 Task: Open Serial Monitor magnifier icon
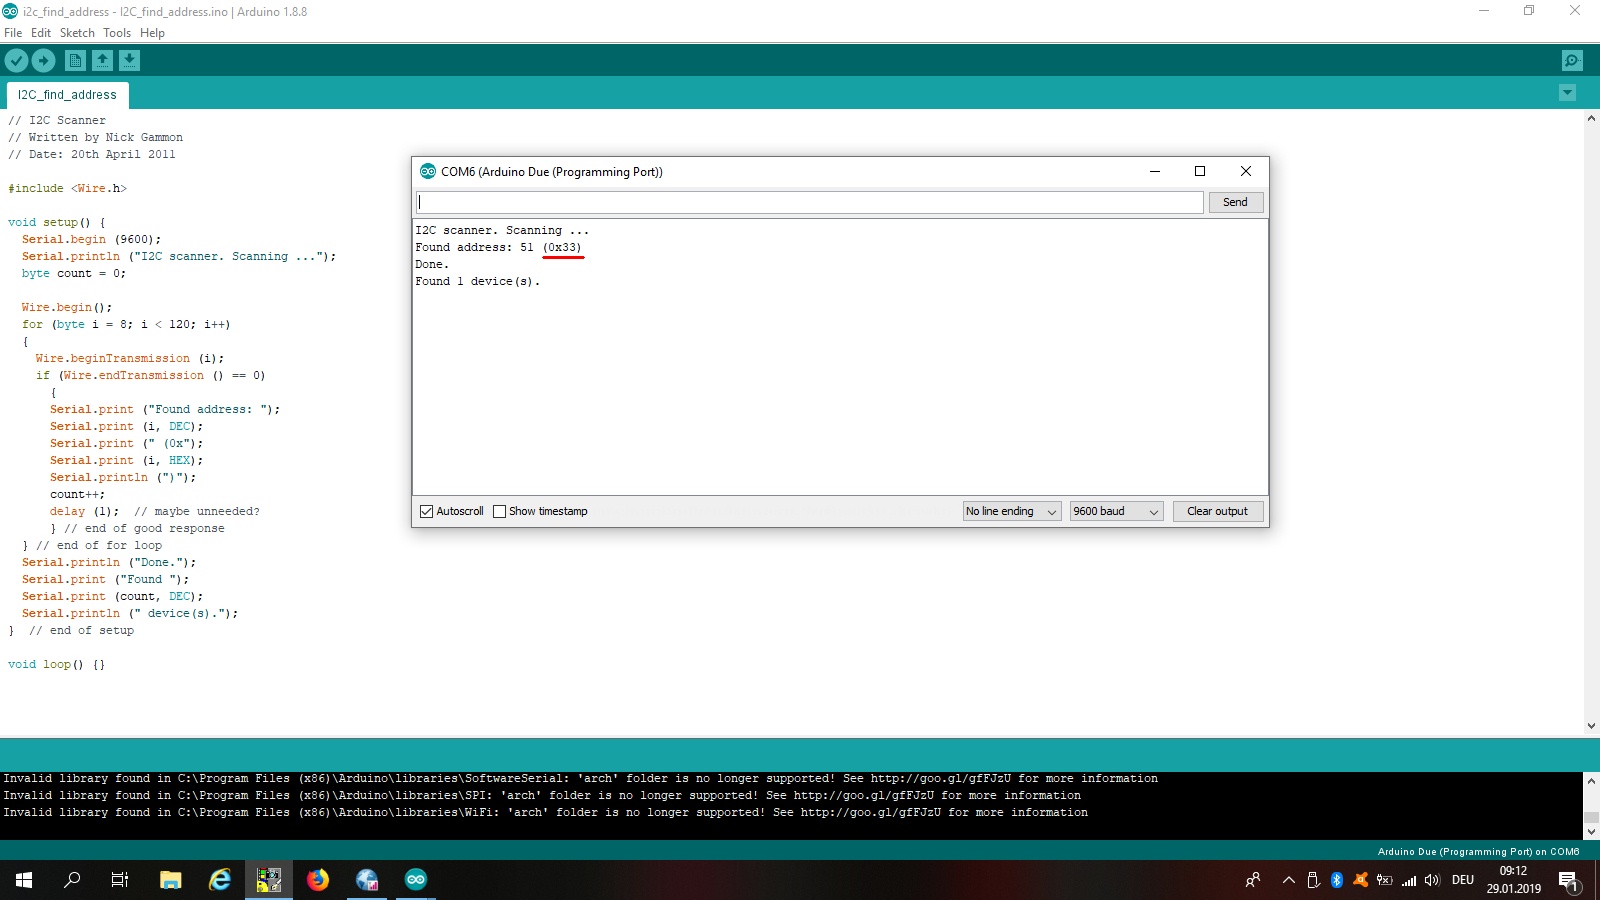click(x=1572, y=61)
